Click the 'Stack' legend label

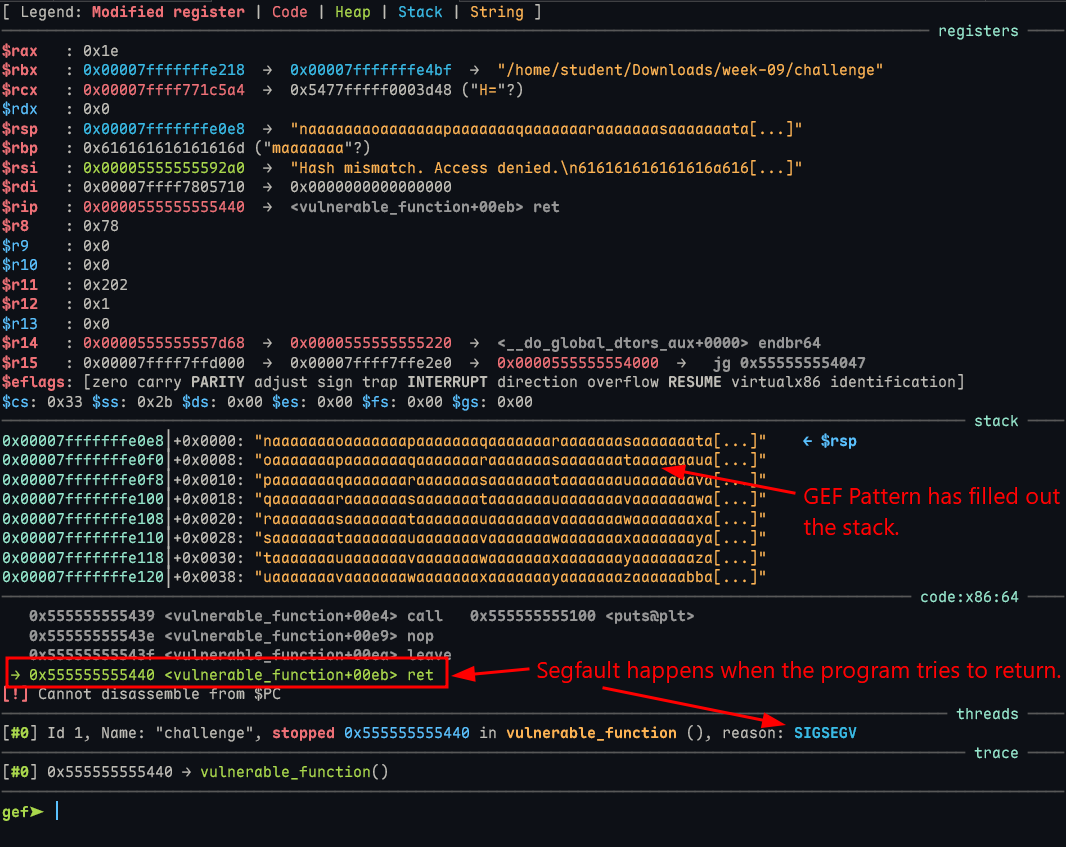click(420, 12)
